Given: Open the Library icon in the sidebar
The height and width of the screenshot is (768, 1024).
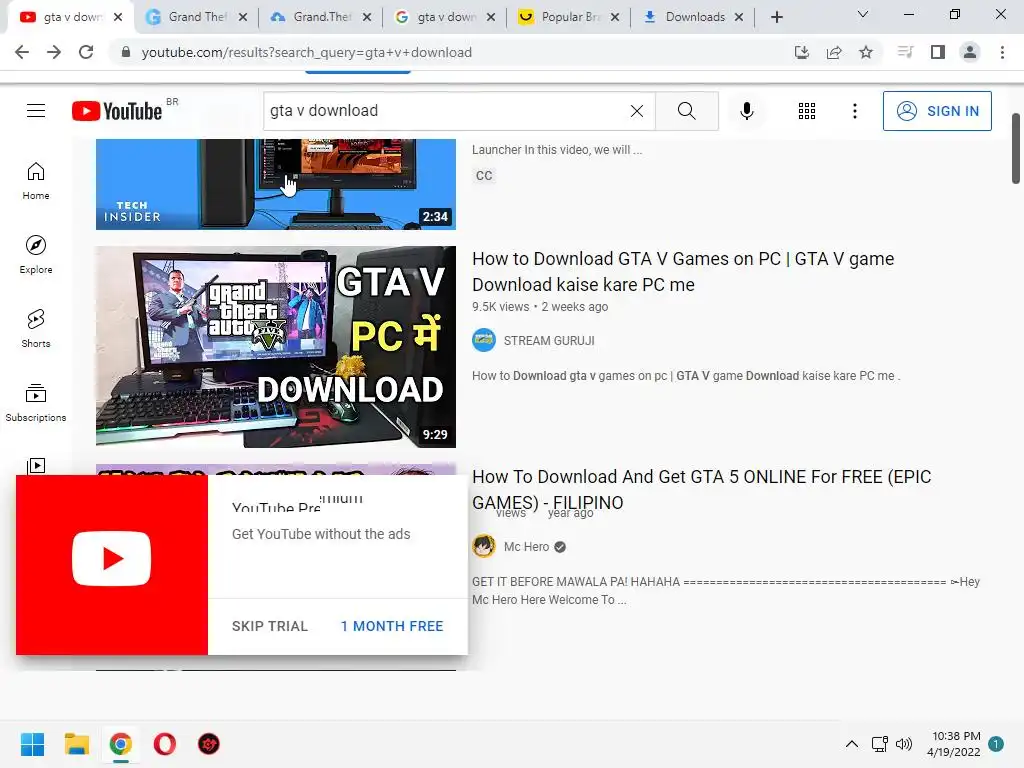Looking at the screenshot, I should 36,466.
